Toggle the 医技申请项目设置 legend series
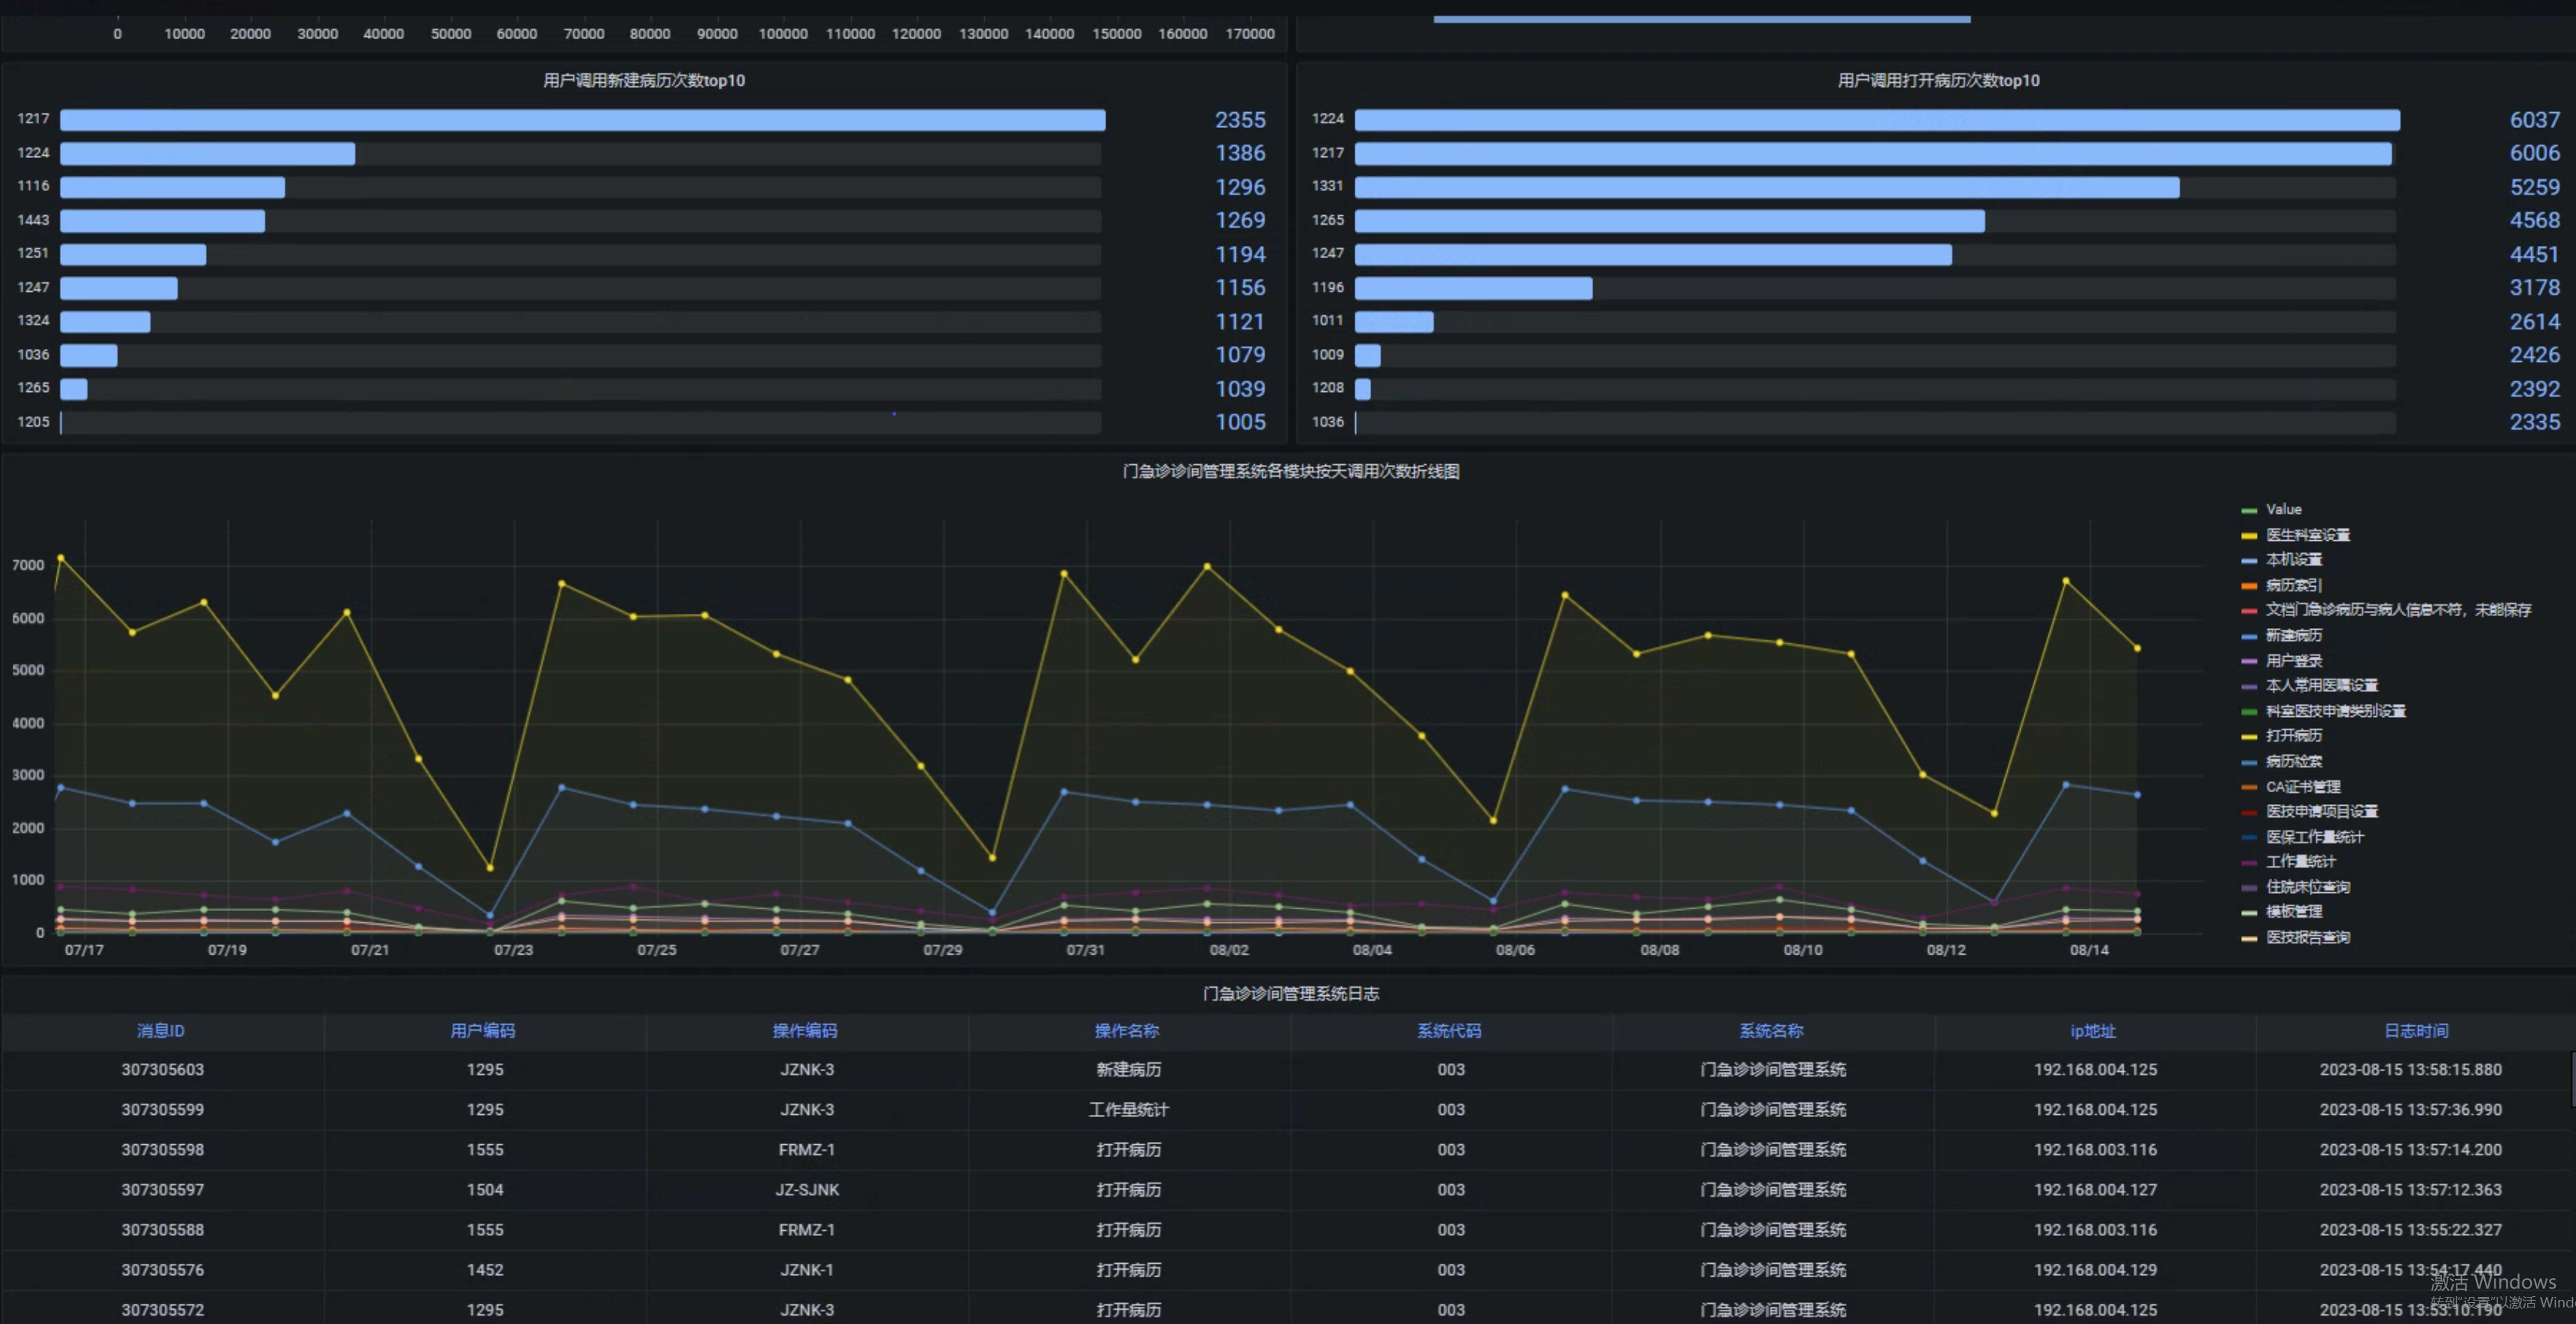2576x1324 pixels. pyautogui.click(x=2322, y=812)
